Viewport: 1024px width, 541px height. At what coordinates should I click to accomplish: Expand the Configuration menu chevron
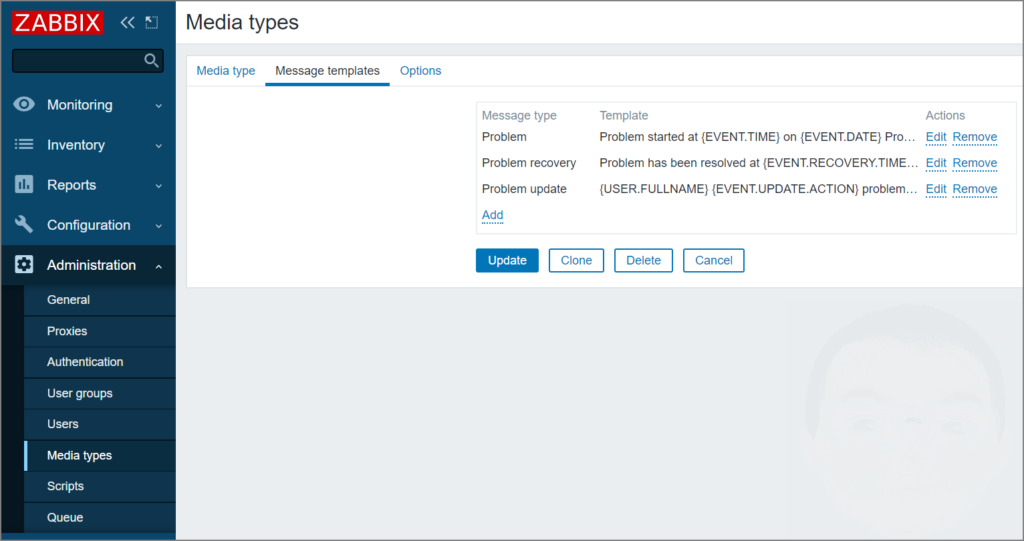pos(159,226)
